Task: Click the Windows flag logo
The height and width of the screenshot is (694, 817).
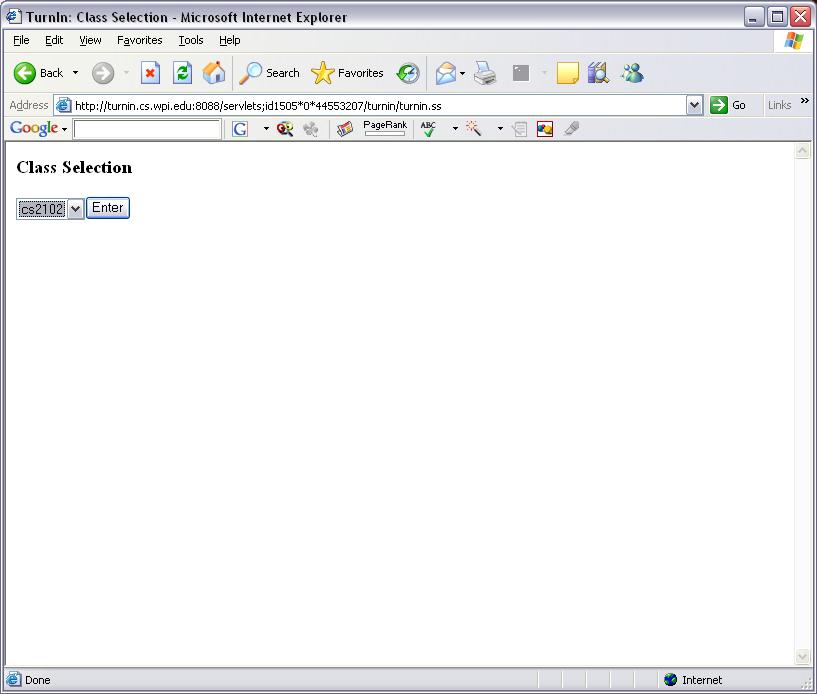Action: pyautogui.click(x=794, y=41)
